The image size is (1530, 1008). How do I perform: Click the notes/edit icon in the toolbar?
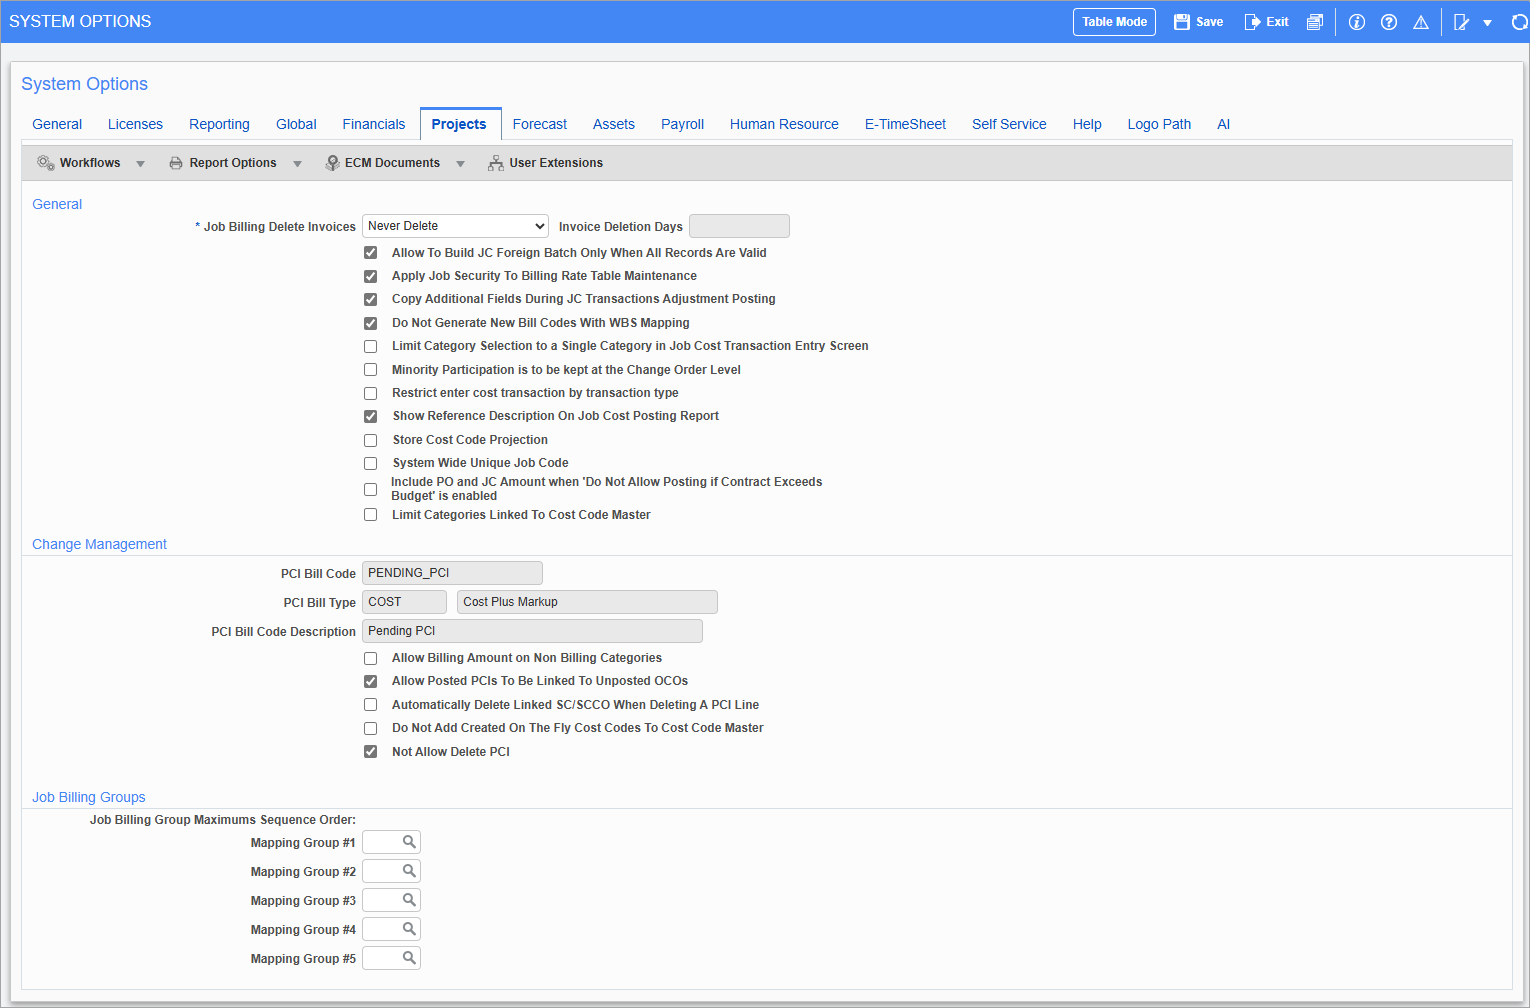(1462, 21)
